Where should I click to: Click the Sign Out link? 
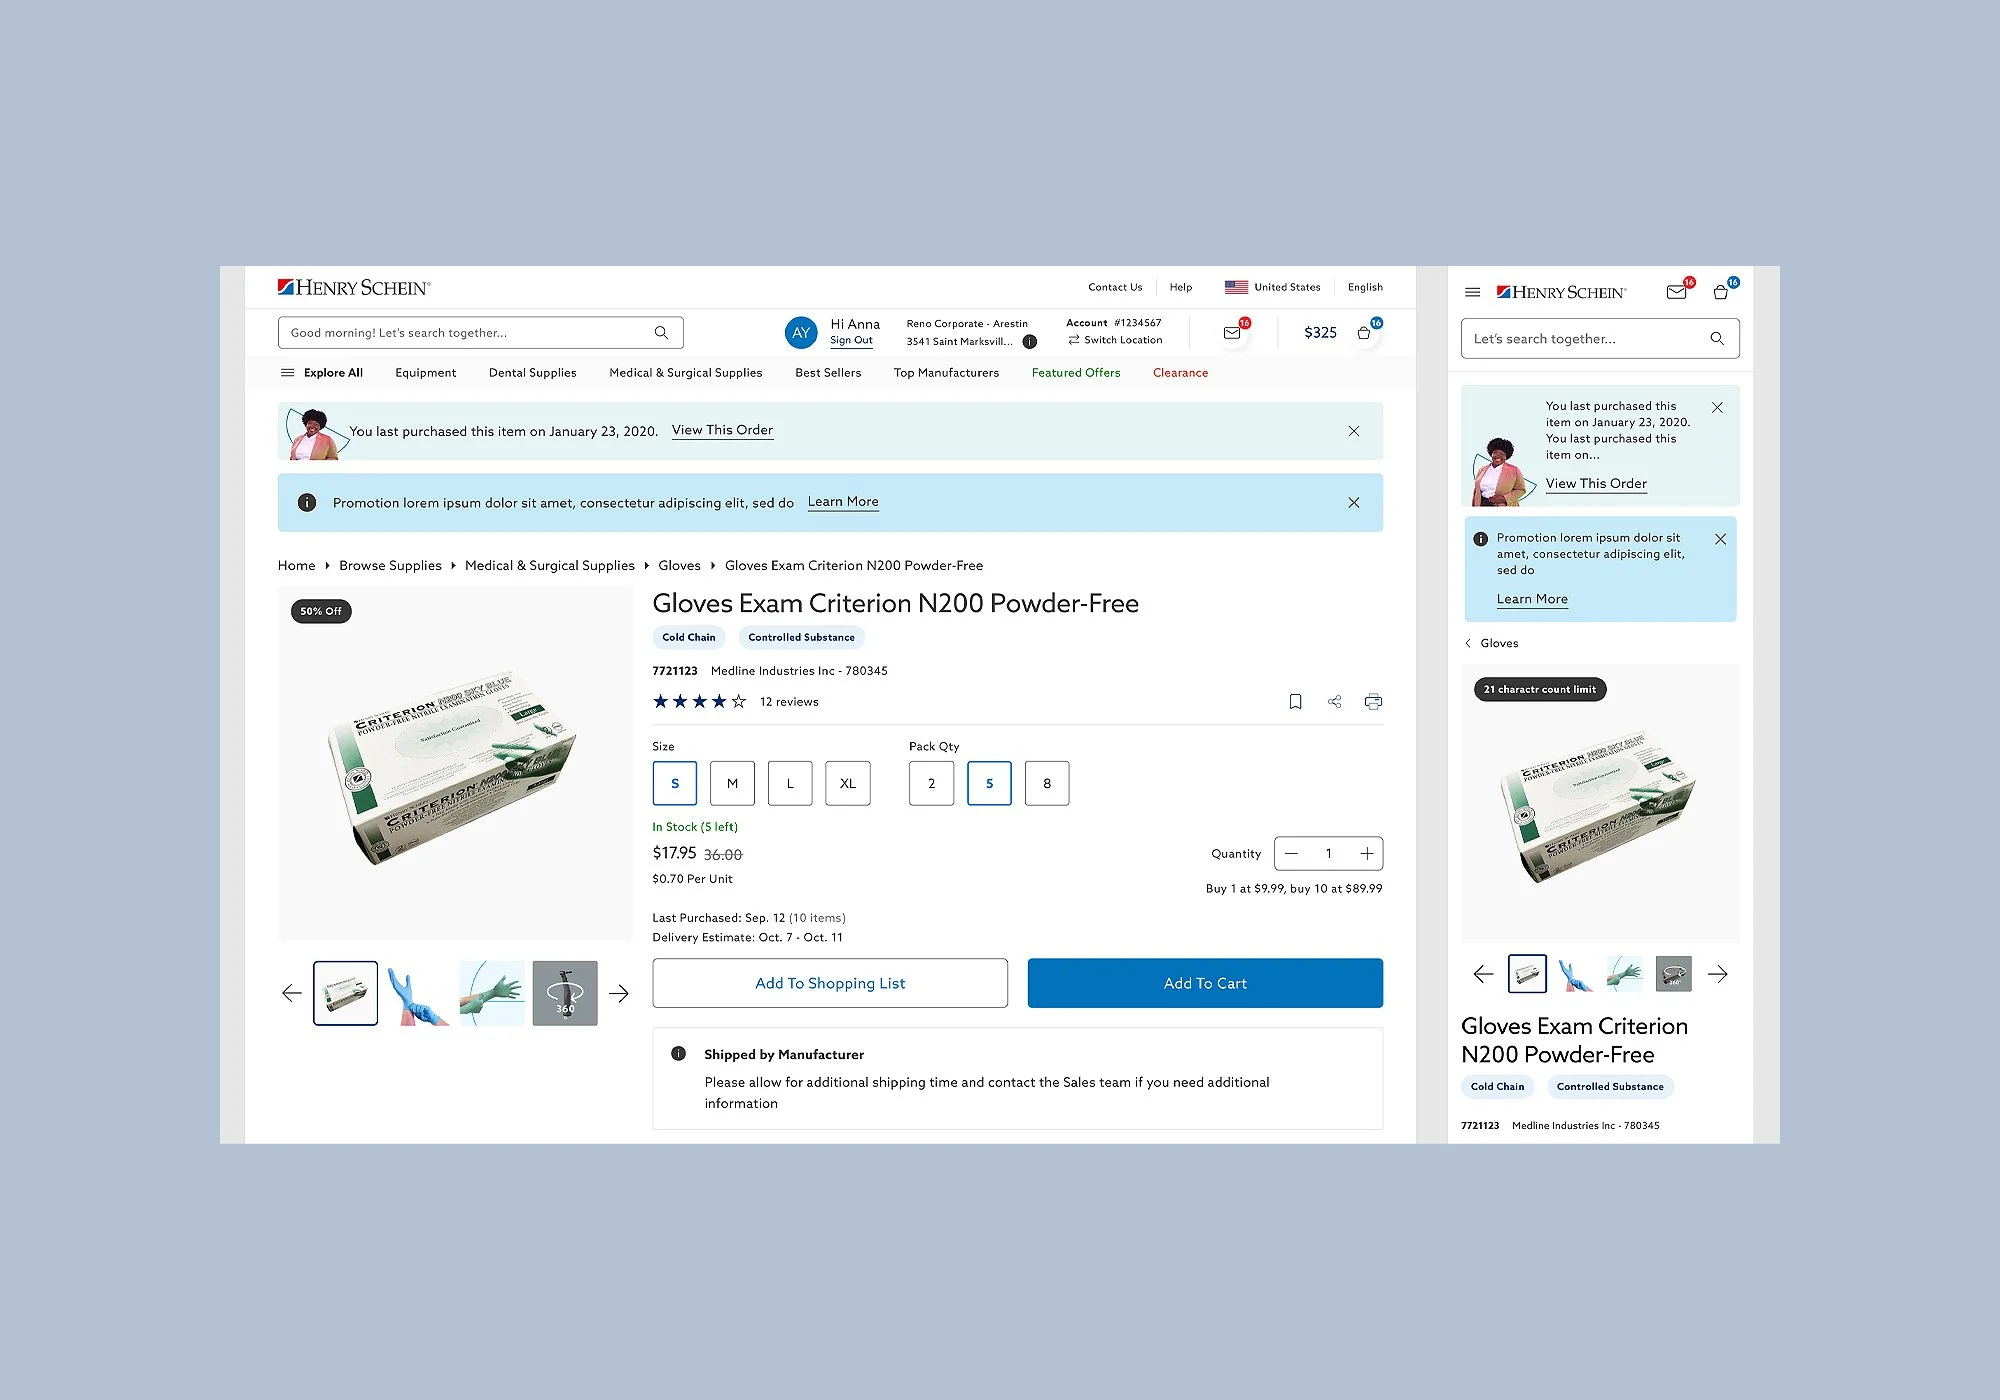click(x=851, y=341)
